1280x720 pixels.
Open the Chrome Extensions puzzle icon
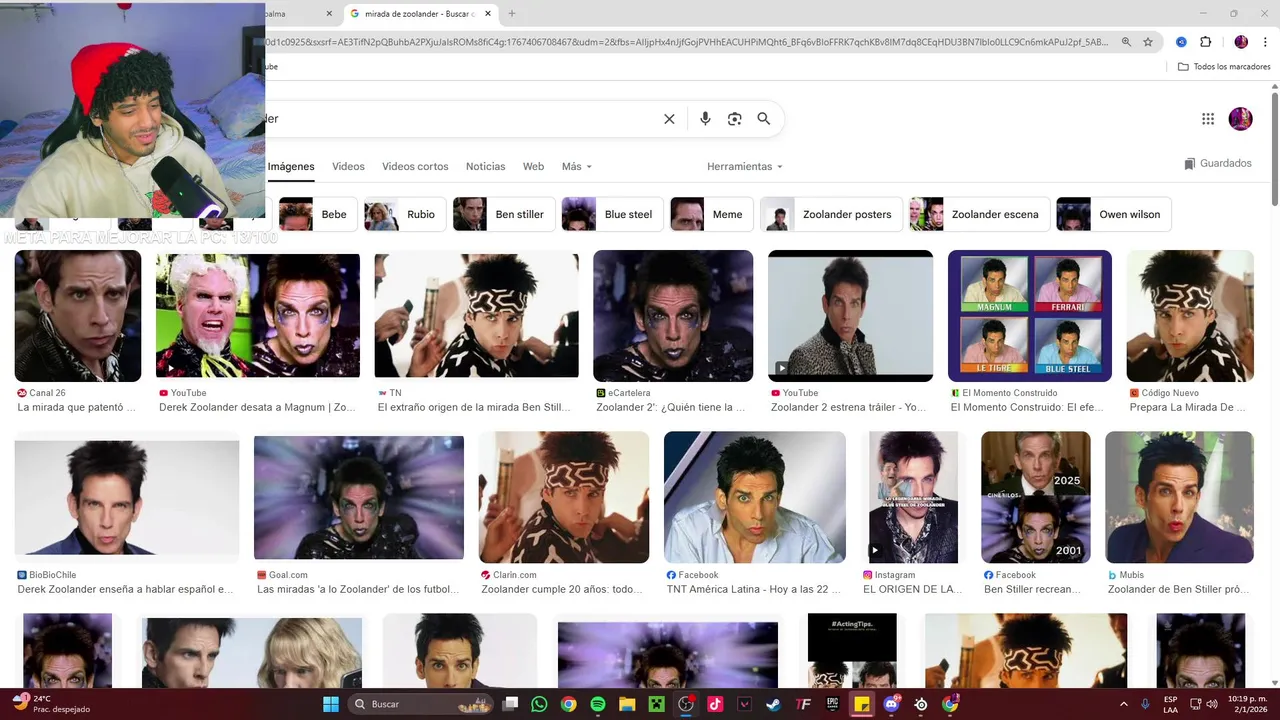1205,42
